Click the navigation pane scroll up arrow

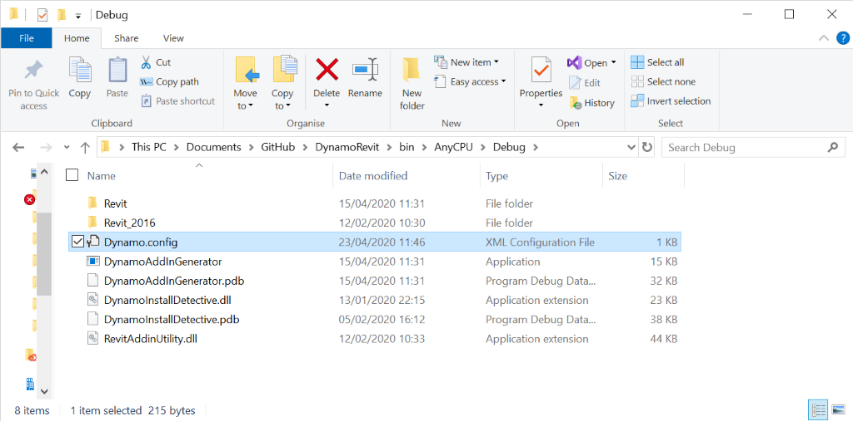pos(44,172)
